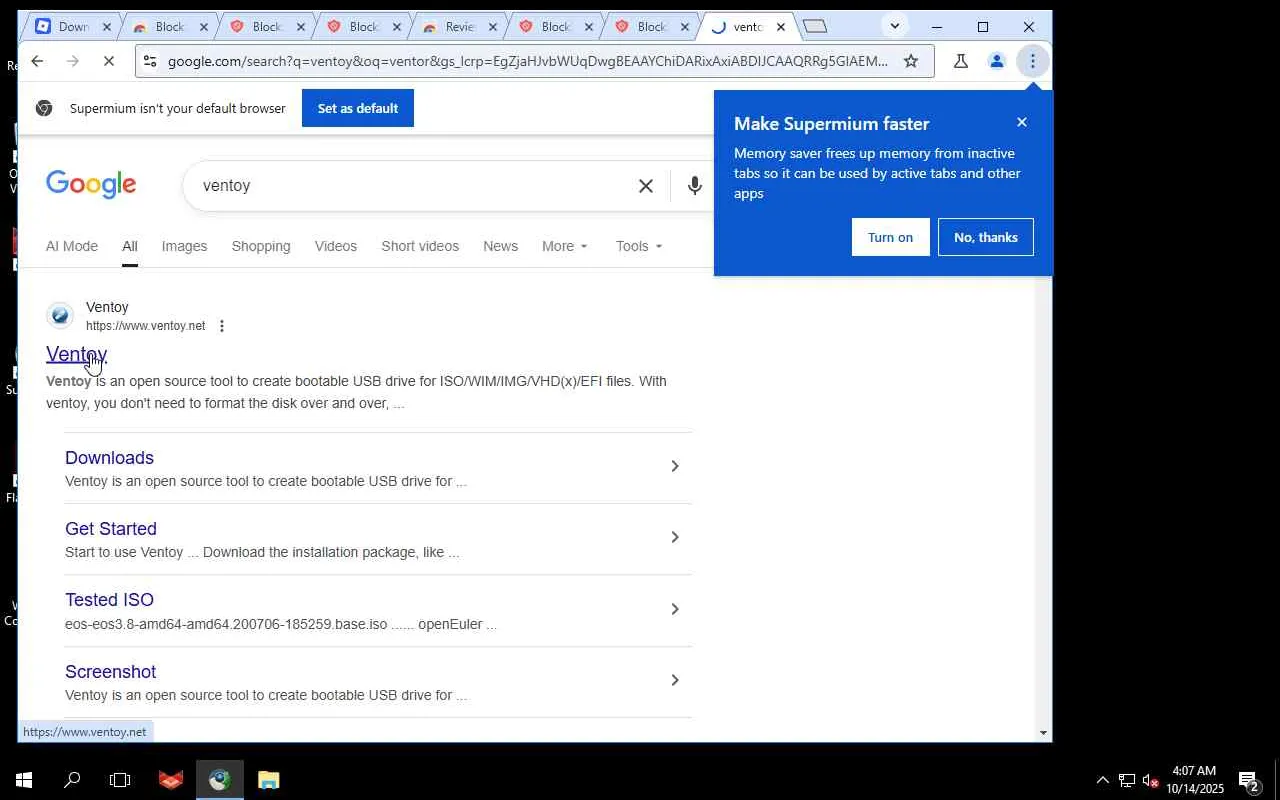Clear the Google search box
The width and height of the screenshot is (1280, 800).
pyautogui.click(x=646, y=185)
